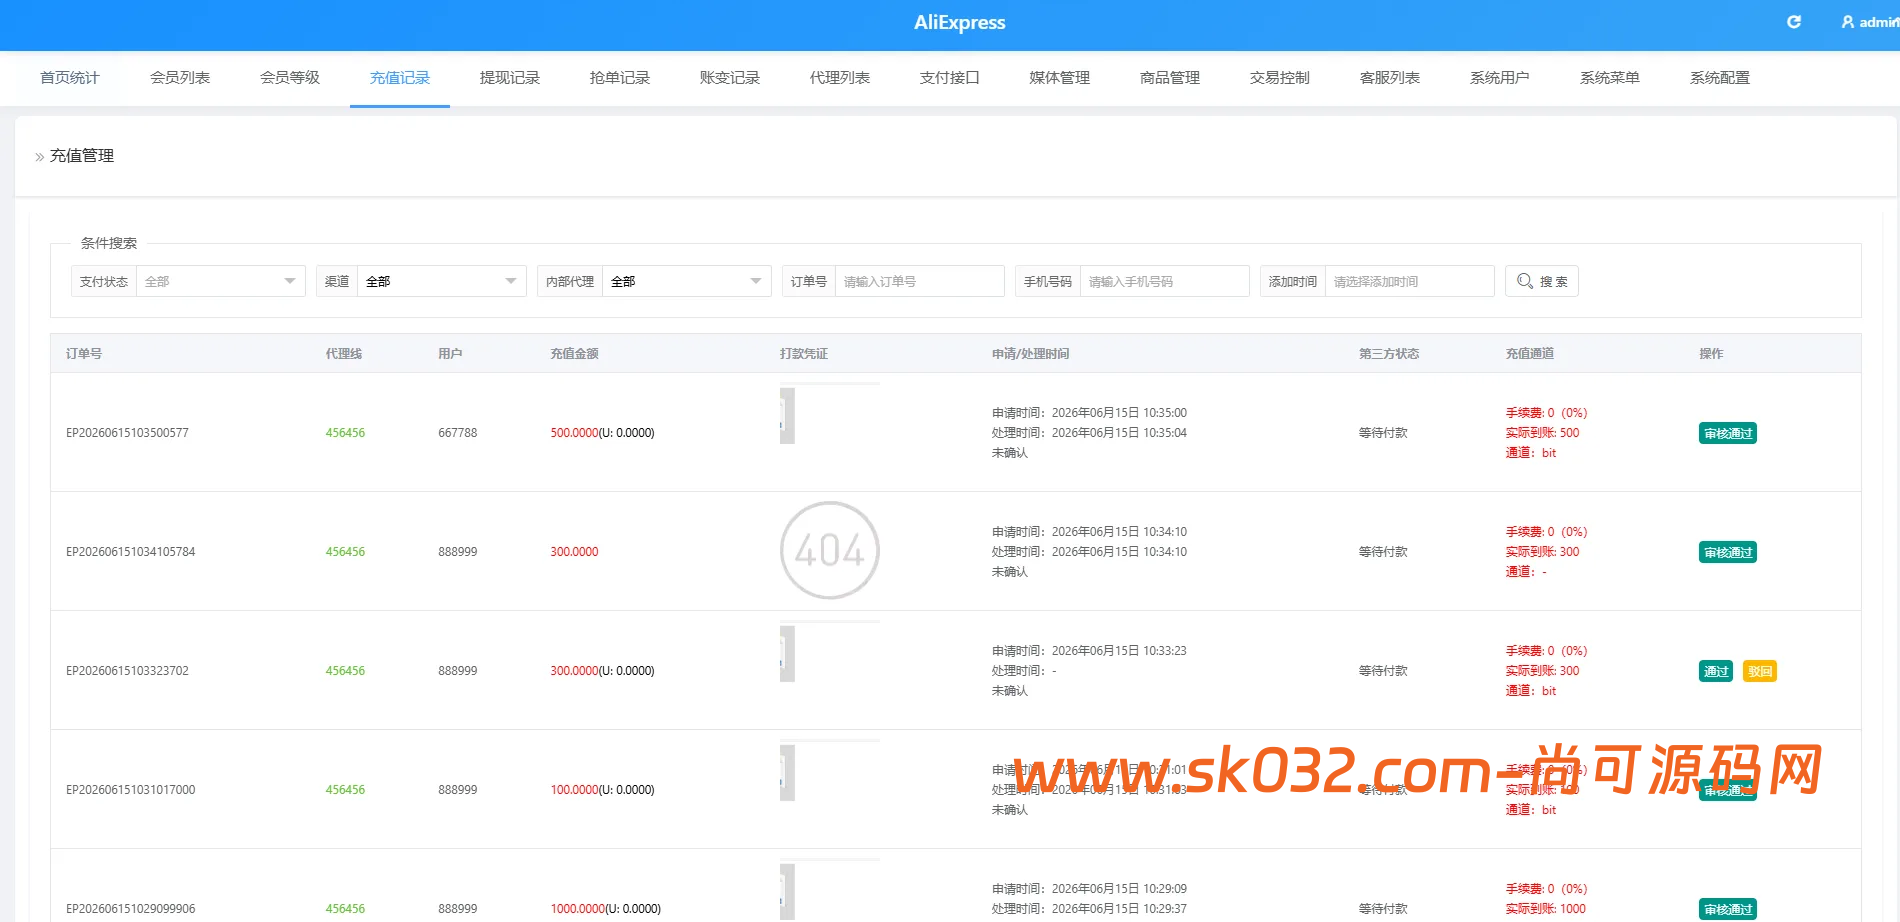Click AliExpress title in header

point(960,22)
